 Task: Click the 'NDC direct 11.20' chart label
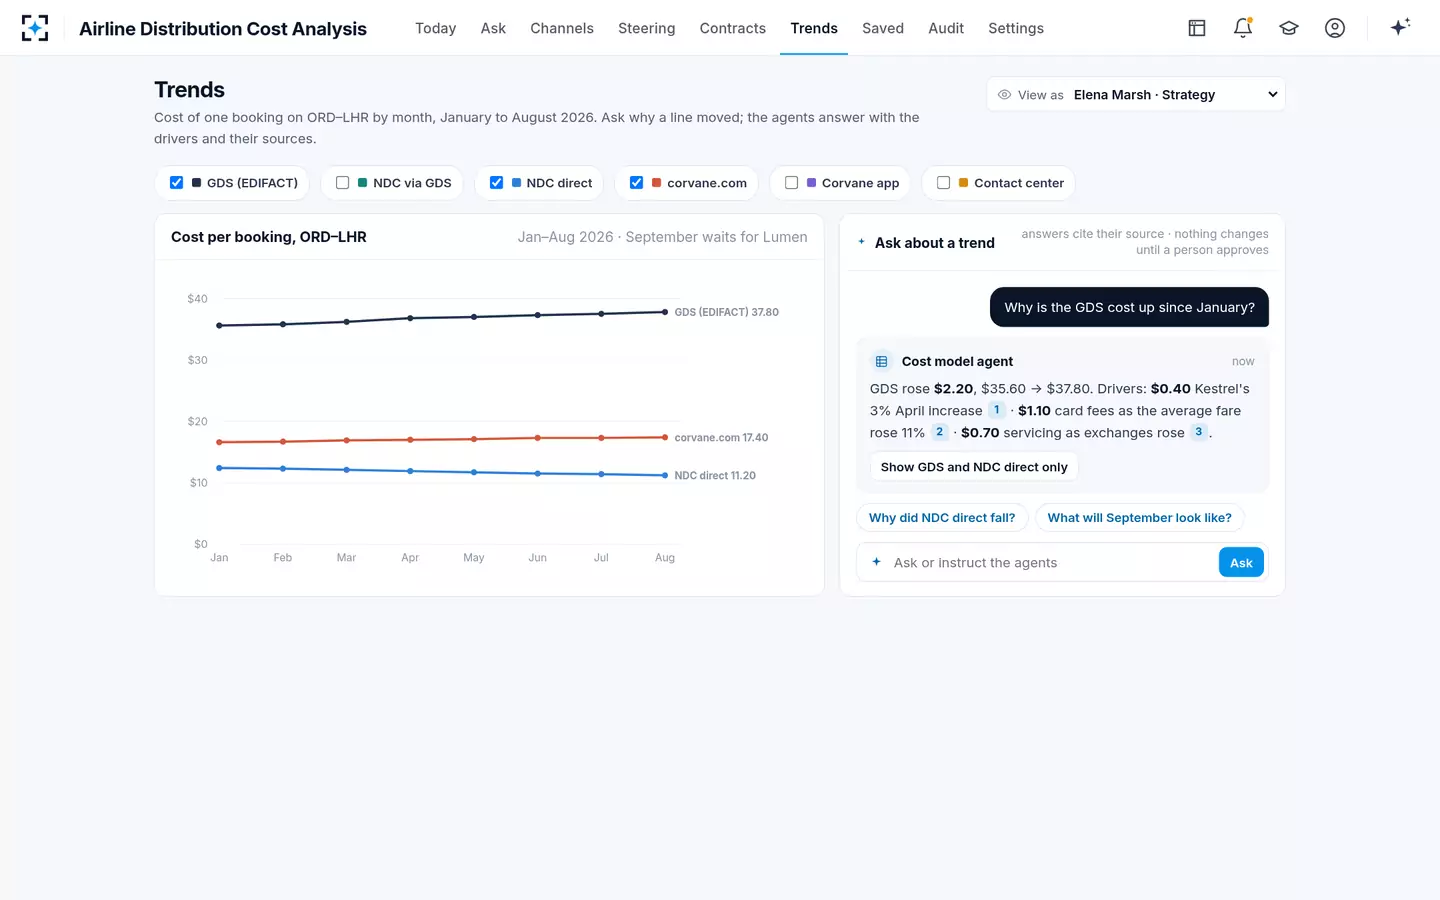[x=715, y=476]
